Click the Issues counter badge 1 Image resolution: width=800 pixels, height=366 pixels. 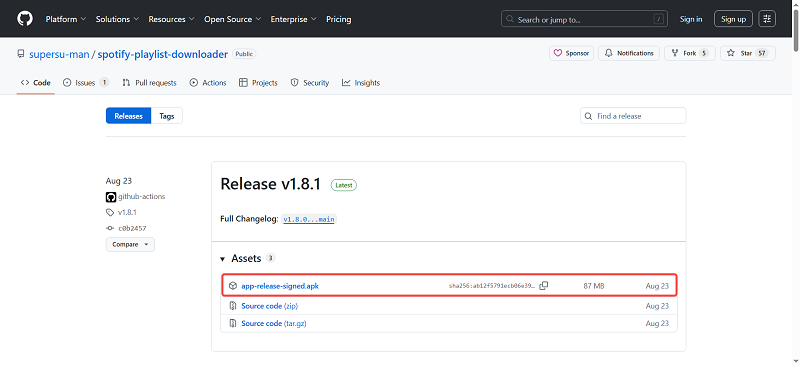coord(104,82)
